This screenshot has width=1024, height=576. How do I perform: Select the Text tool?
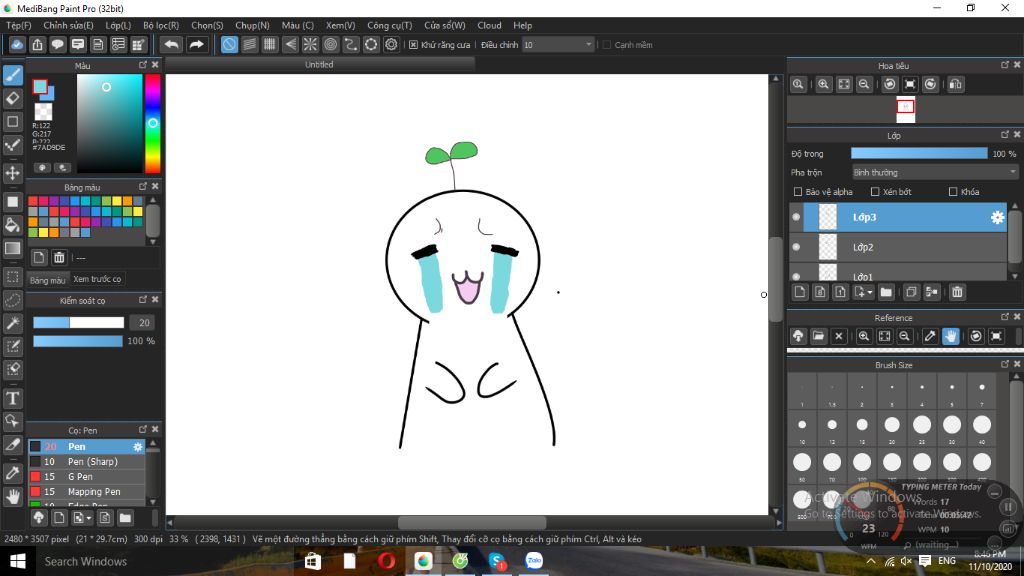click(x=12, y=398)
